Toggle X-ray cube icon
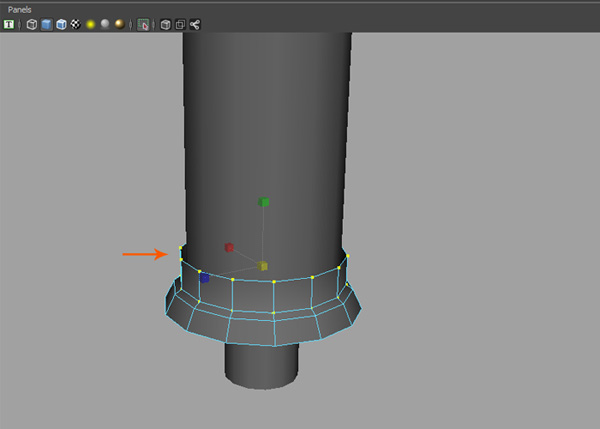 pos(166,23)
